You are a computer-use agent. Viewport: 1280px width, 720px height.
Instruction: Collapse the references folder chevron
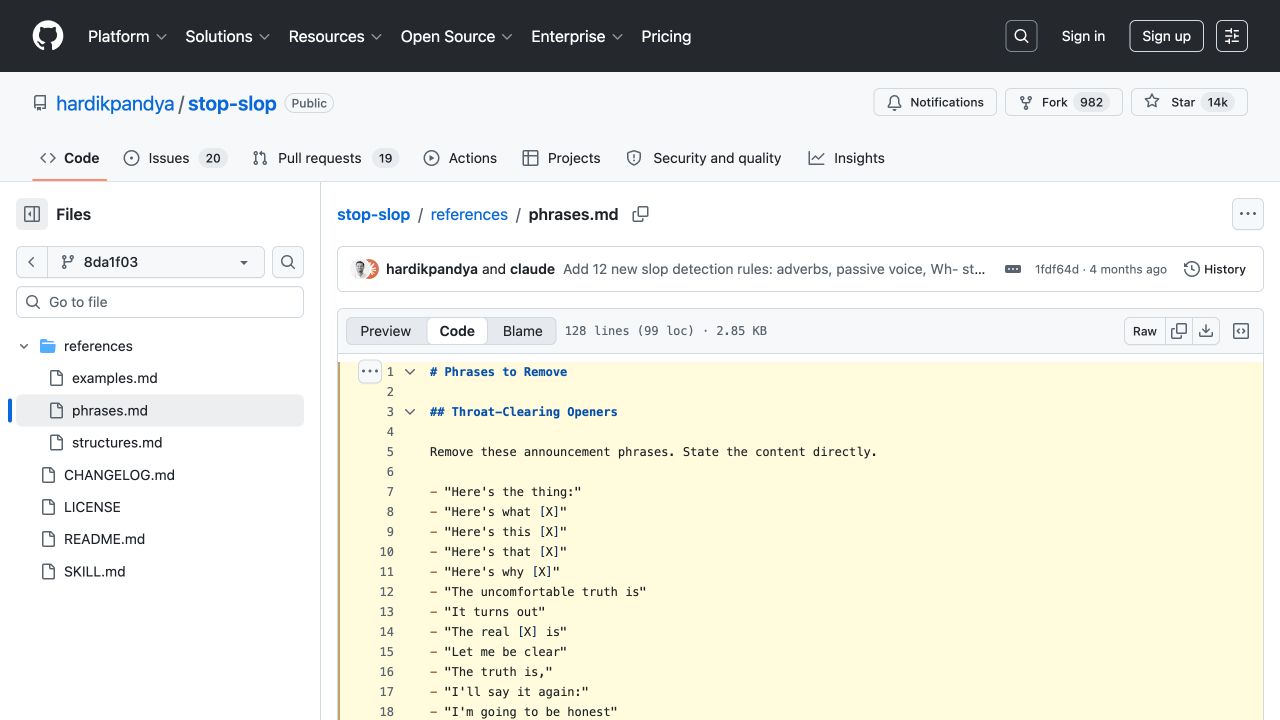pos(25,346)
